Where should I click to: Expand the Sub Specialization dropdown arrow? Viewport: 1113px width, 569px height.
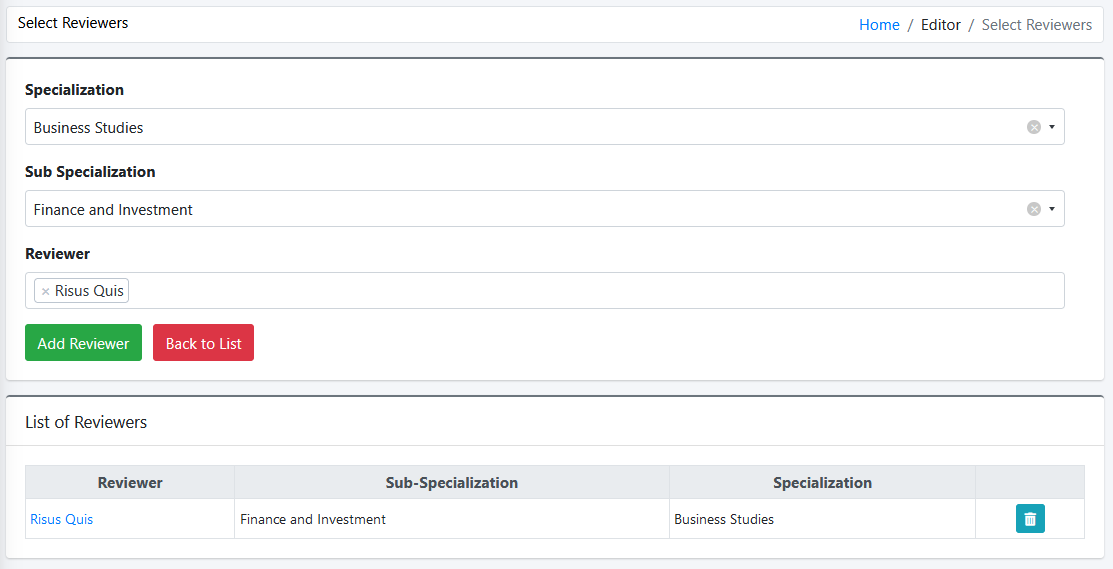pyautogui.click(x=1052, y=209)
